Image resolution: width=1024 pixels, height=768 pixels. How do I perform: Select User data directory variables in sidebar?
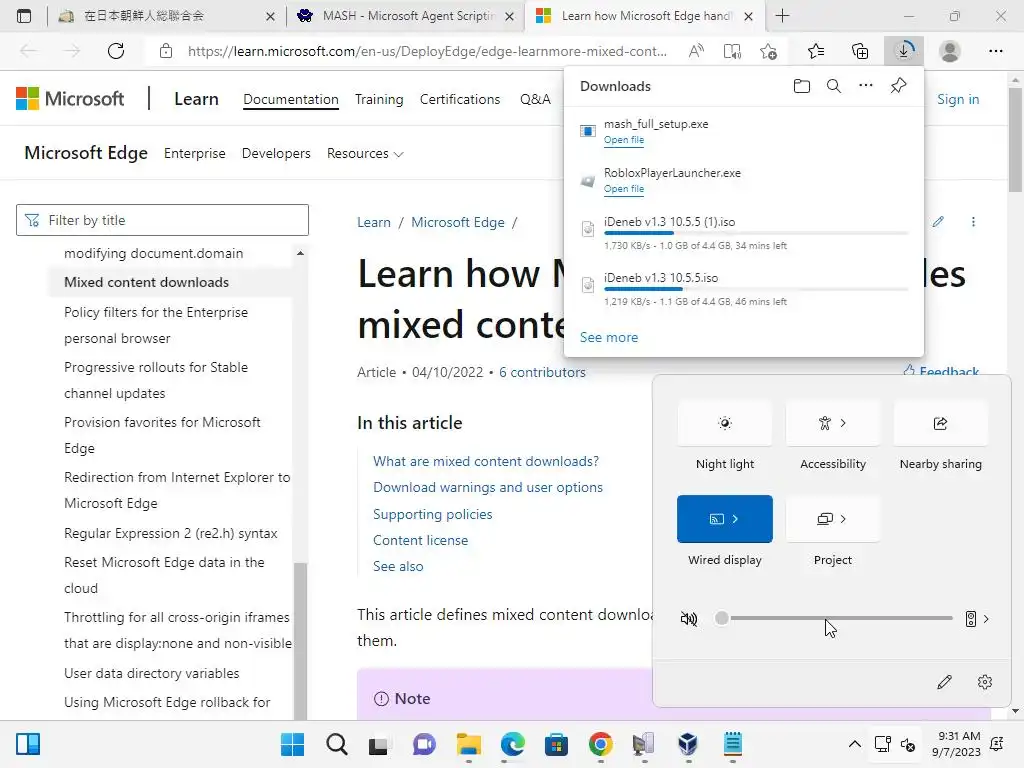152,673
